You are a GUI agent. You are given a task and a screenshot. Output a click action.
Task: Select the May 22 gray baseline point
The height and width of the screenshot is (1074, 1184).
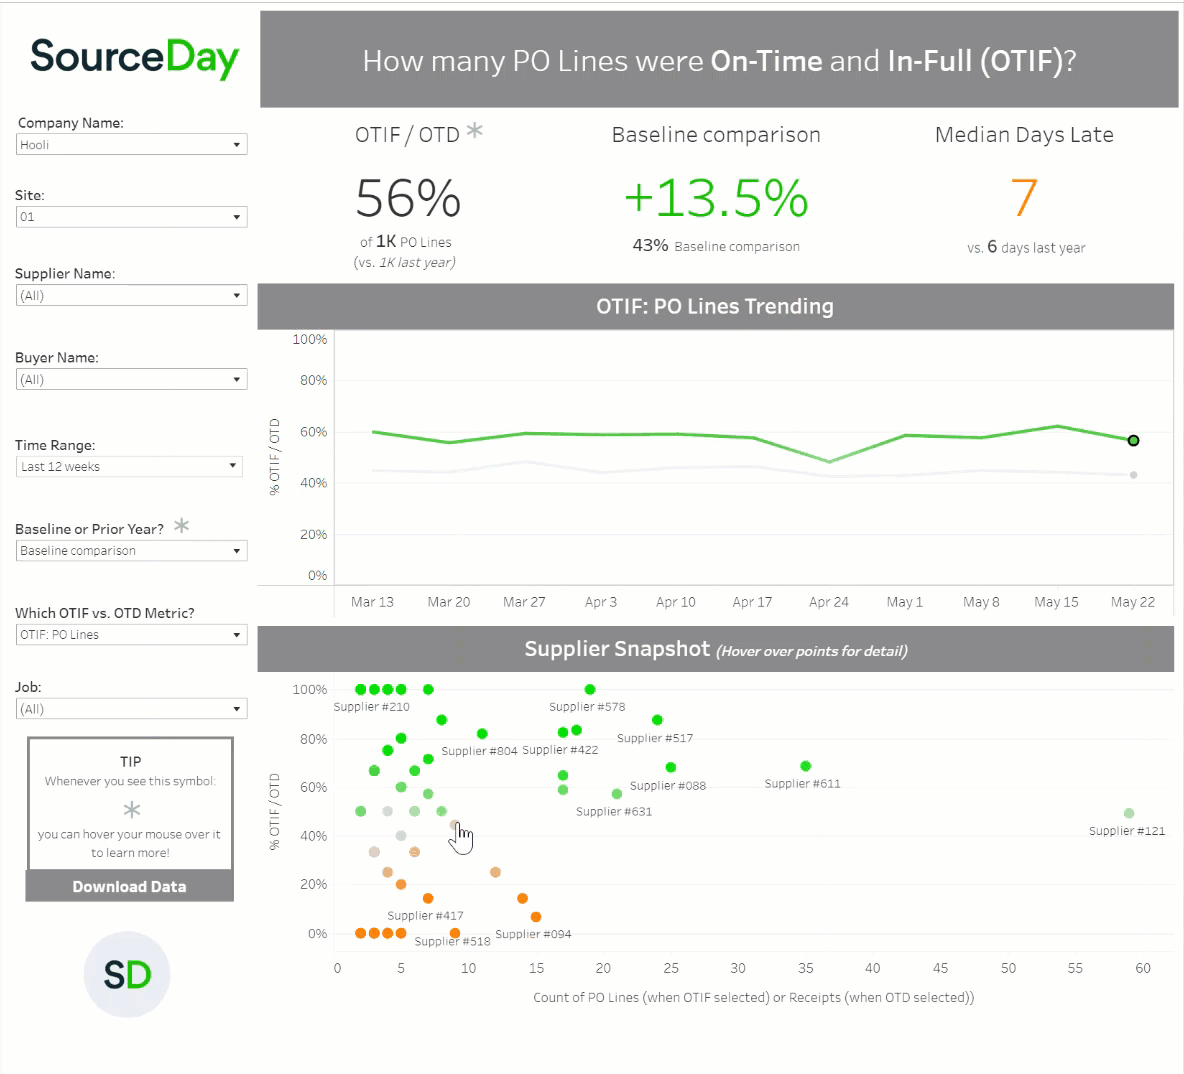(1133, 475)
